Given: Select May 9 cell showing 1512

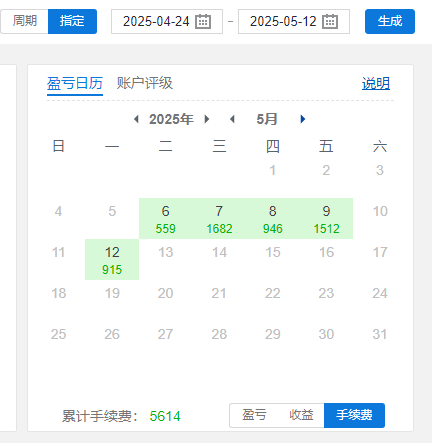Looking at the screenshot, I should [x=326, y=219].
